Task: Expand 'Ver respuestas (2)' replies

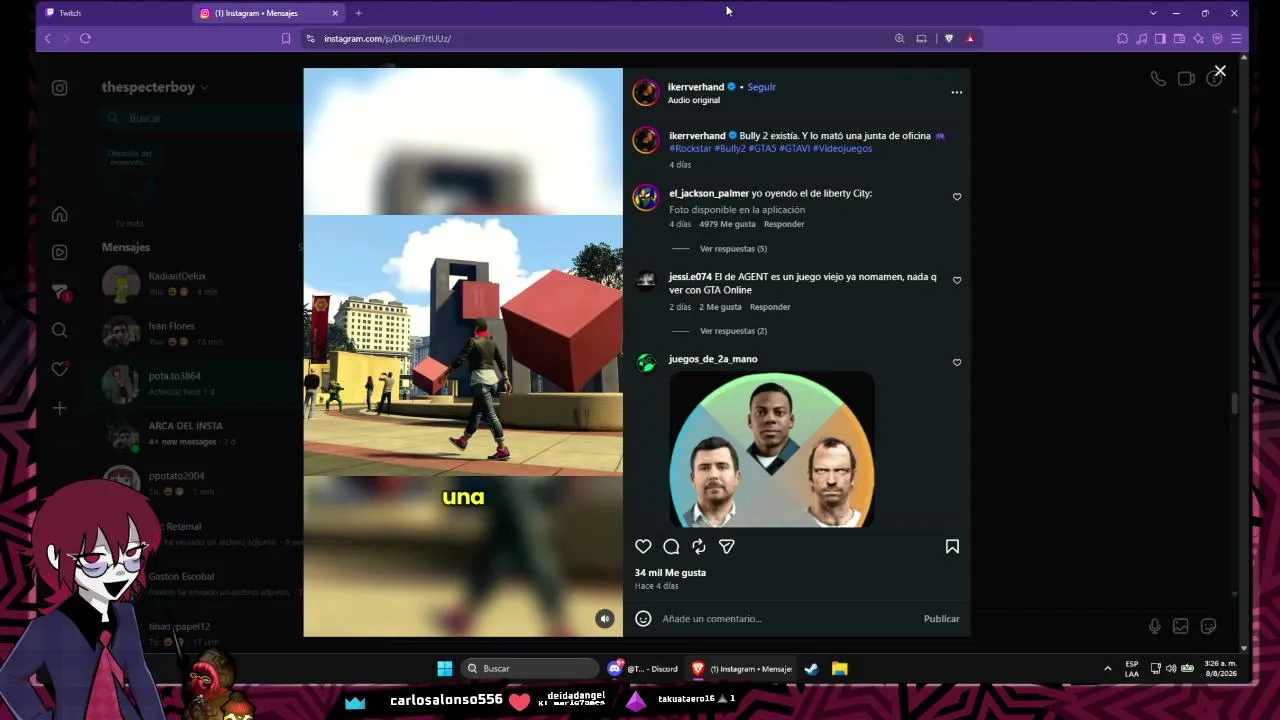Action: 733,331
